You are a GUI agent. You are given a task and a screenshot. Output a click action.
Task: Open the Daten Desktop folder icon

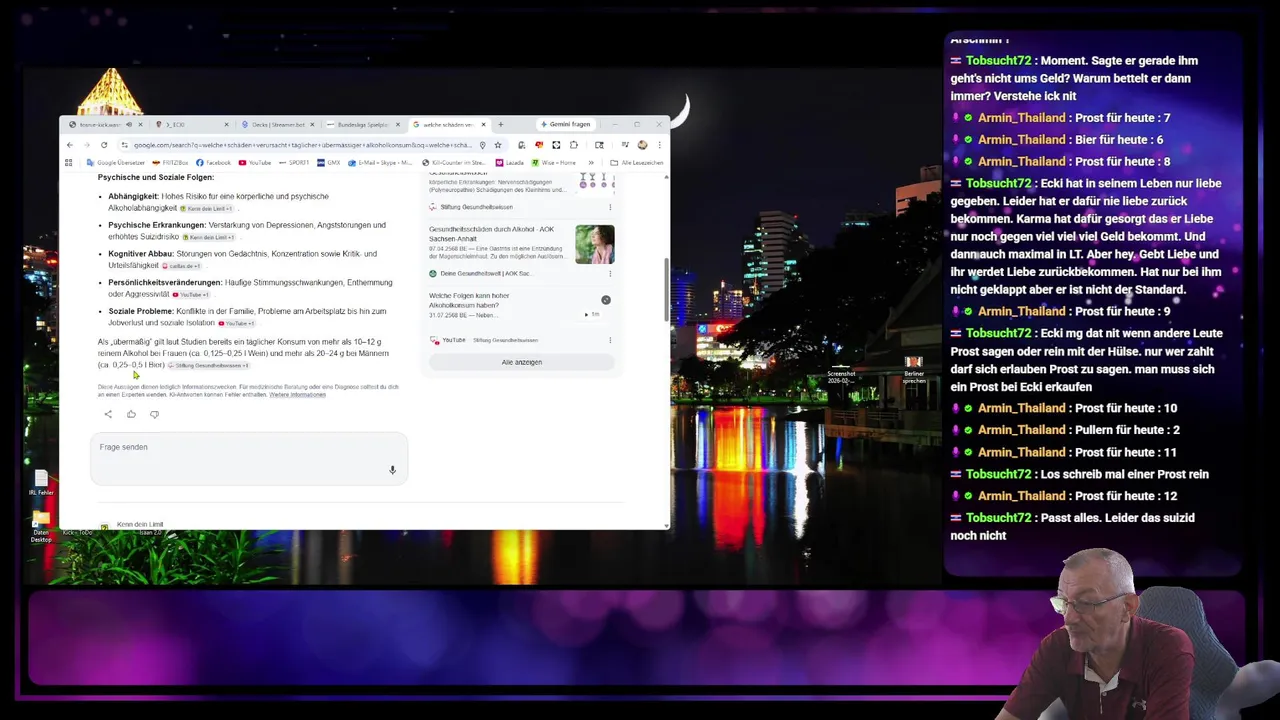pyautogui.click(x=41, y=526)
